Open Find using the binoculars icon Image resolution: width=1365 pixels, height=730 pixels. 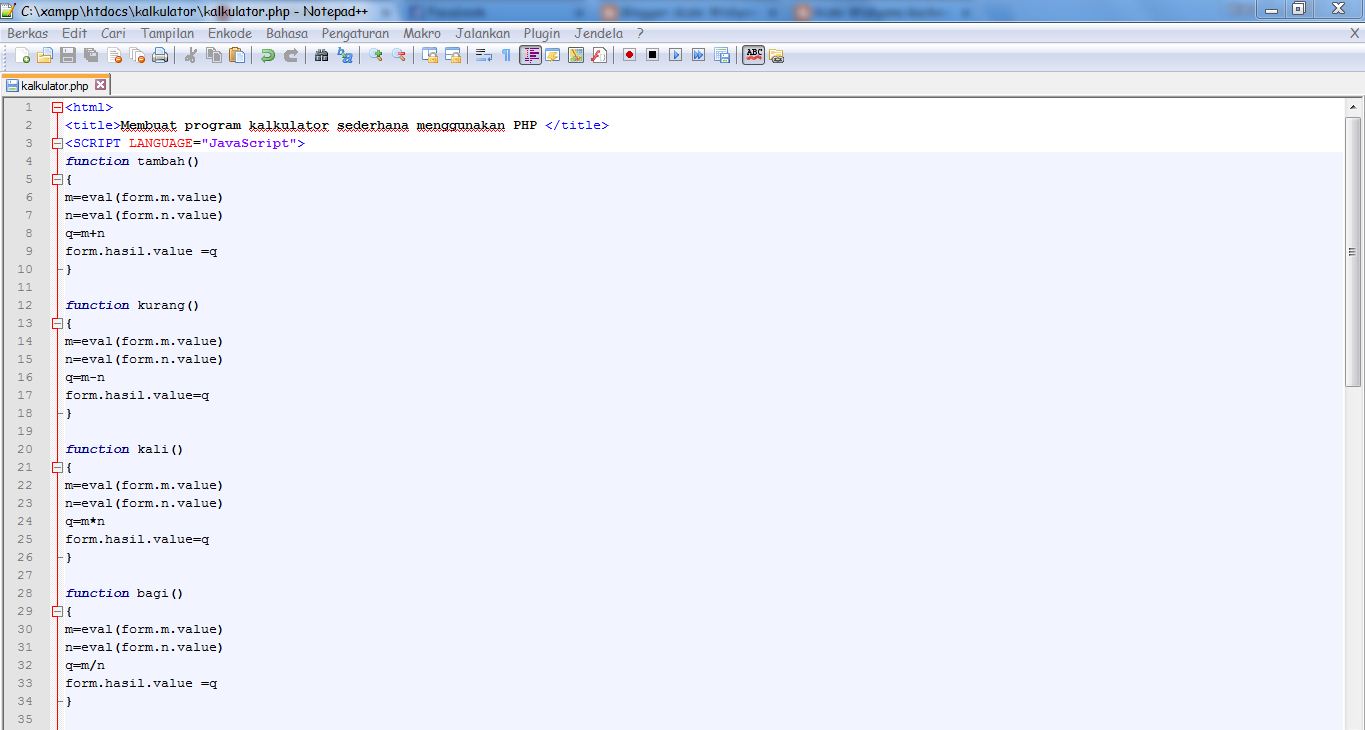click(x=323, y=55)
